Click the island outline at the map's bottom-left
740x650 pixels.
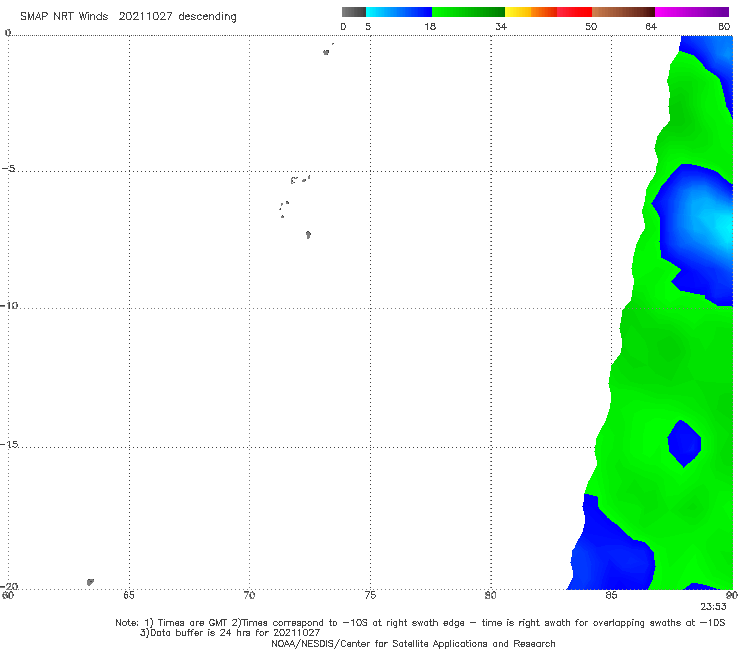coord(90,582)
